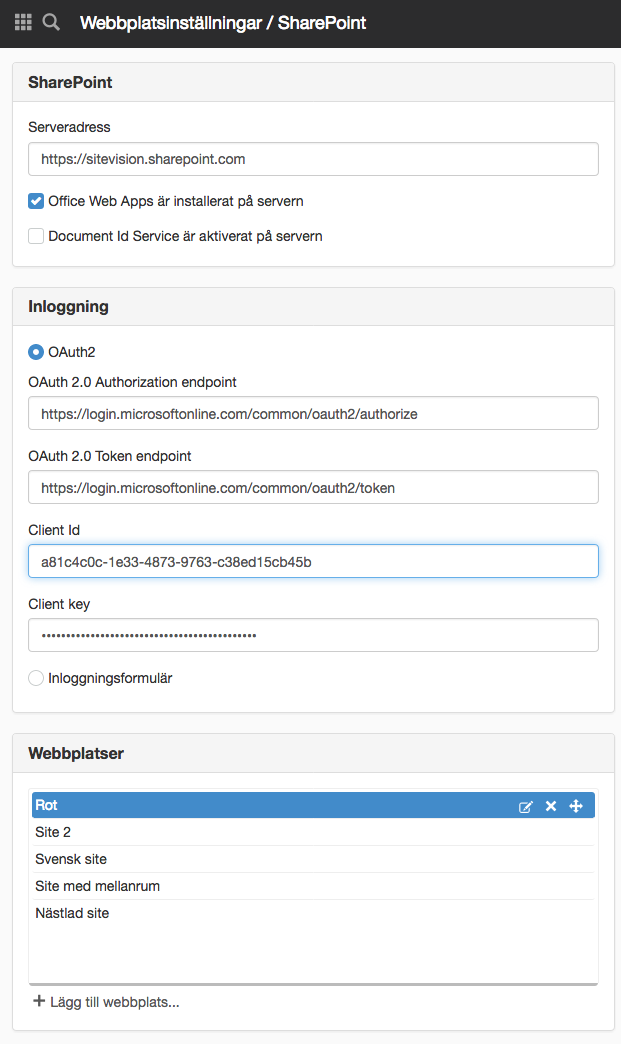Screen dimensions: 621x1044
Task: Click the Webbplatser panel heading
Action: click(76, 754)
